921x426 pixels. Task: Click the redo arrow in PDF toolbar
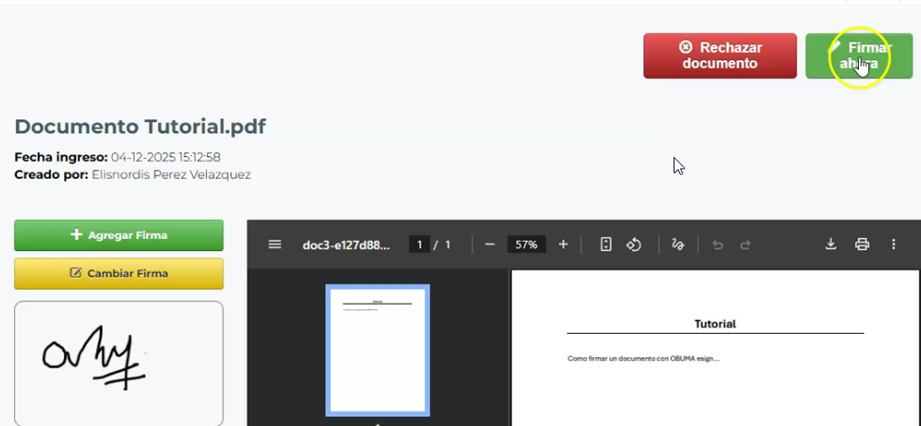(745, 245)
